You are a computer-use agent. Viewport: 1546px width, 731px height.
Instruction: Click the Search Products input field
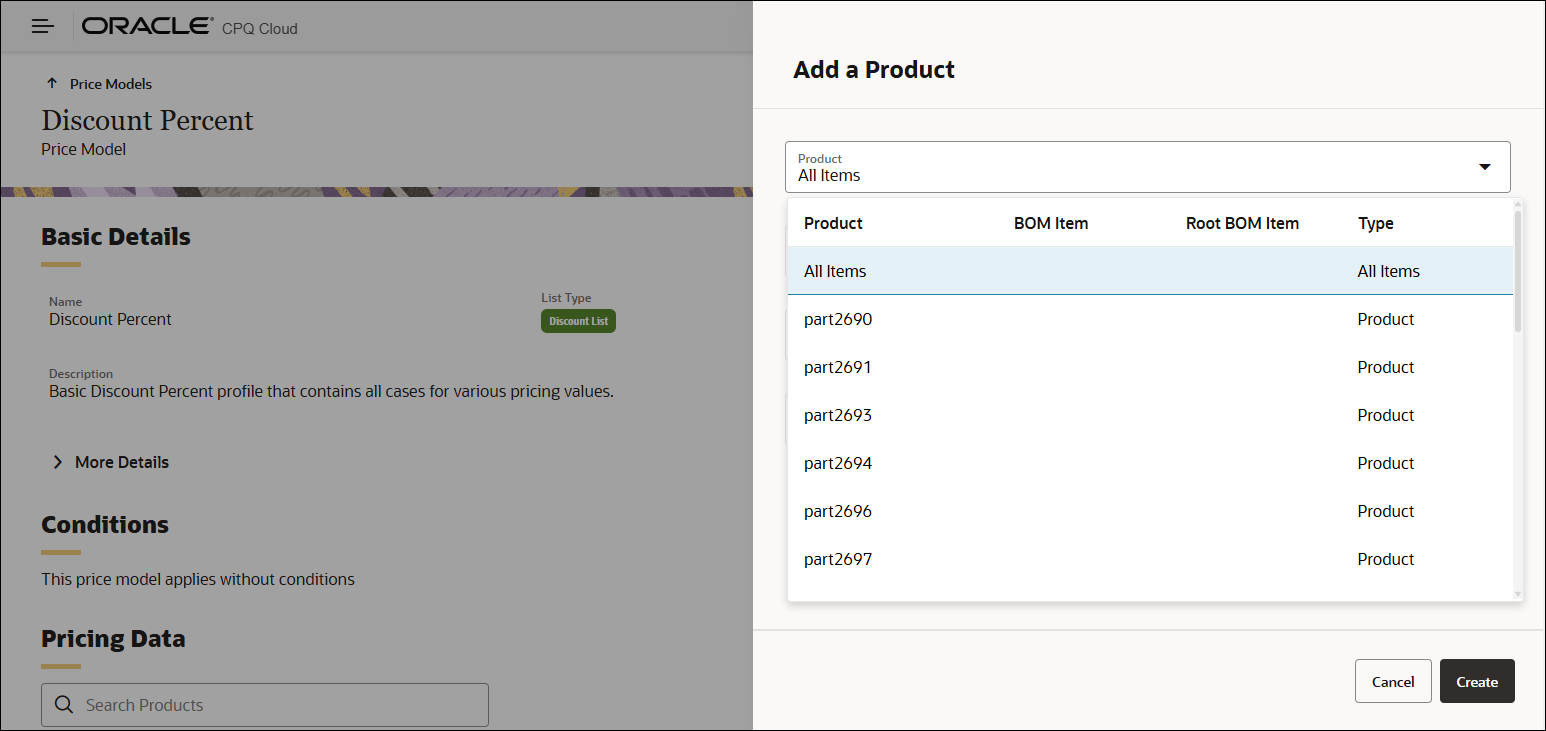[265, 704]
